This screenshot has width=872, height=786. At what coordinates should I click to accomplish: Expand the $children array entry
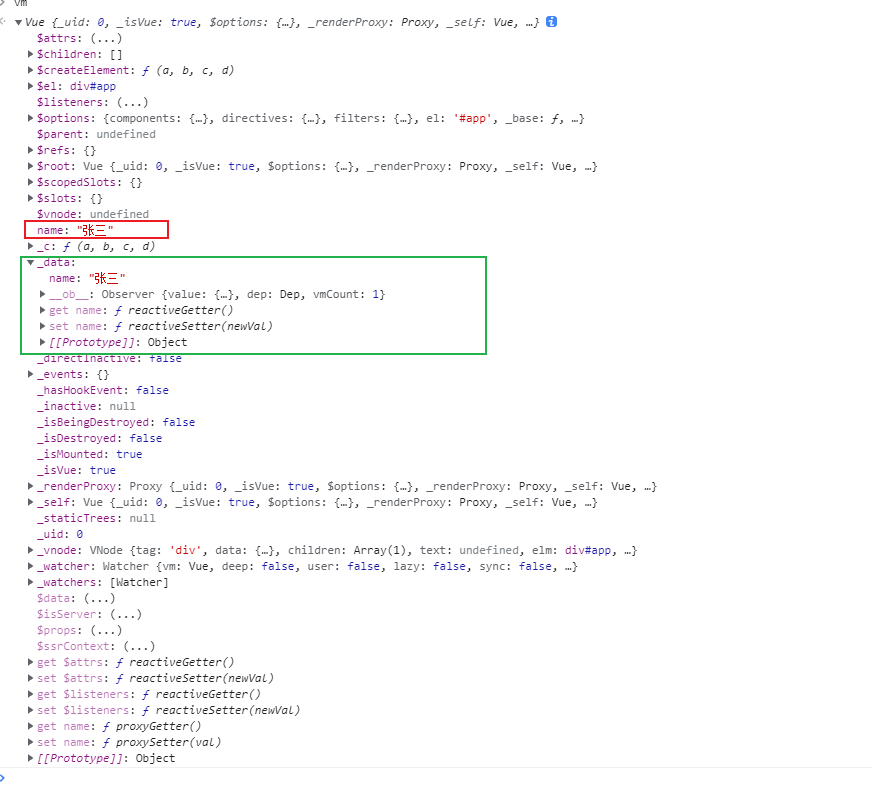[x=31, y=54]
